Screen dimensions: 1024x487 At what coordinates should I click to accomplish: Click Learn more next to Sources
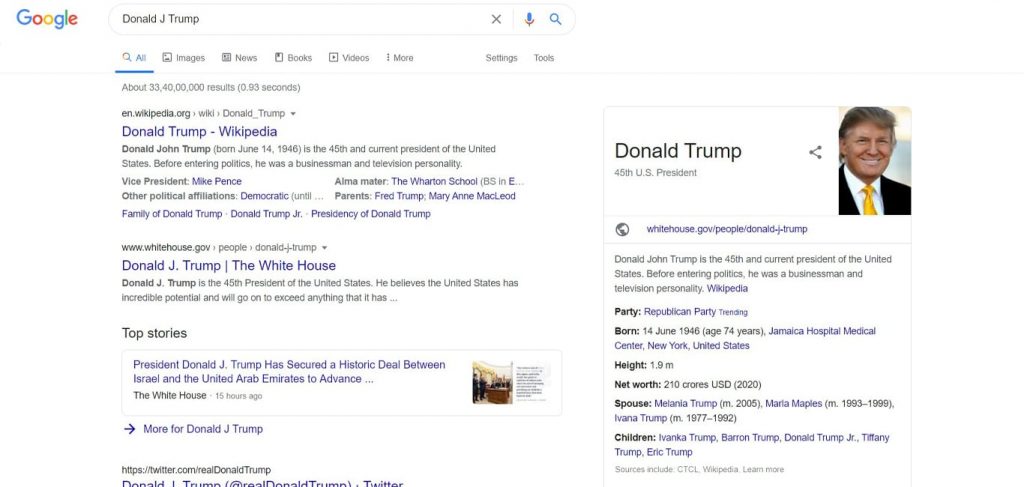763,469
